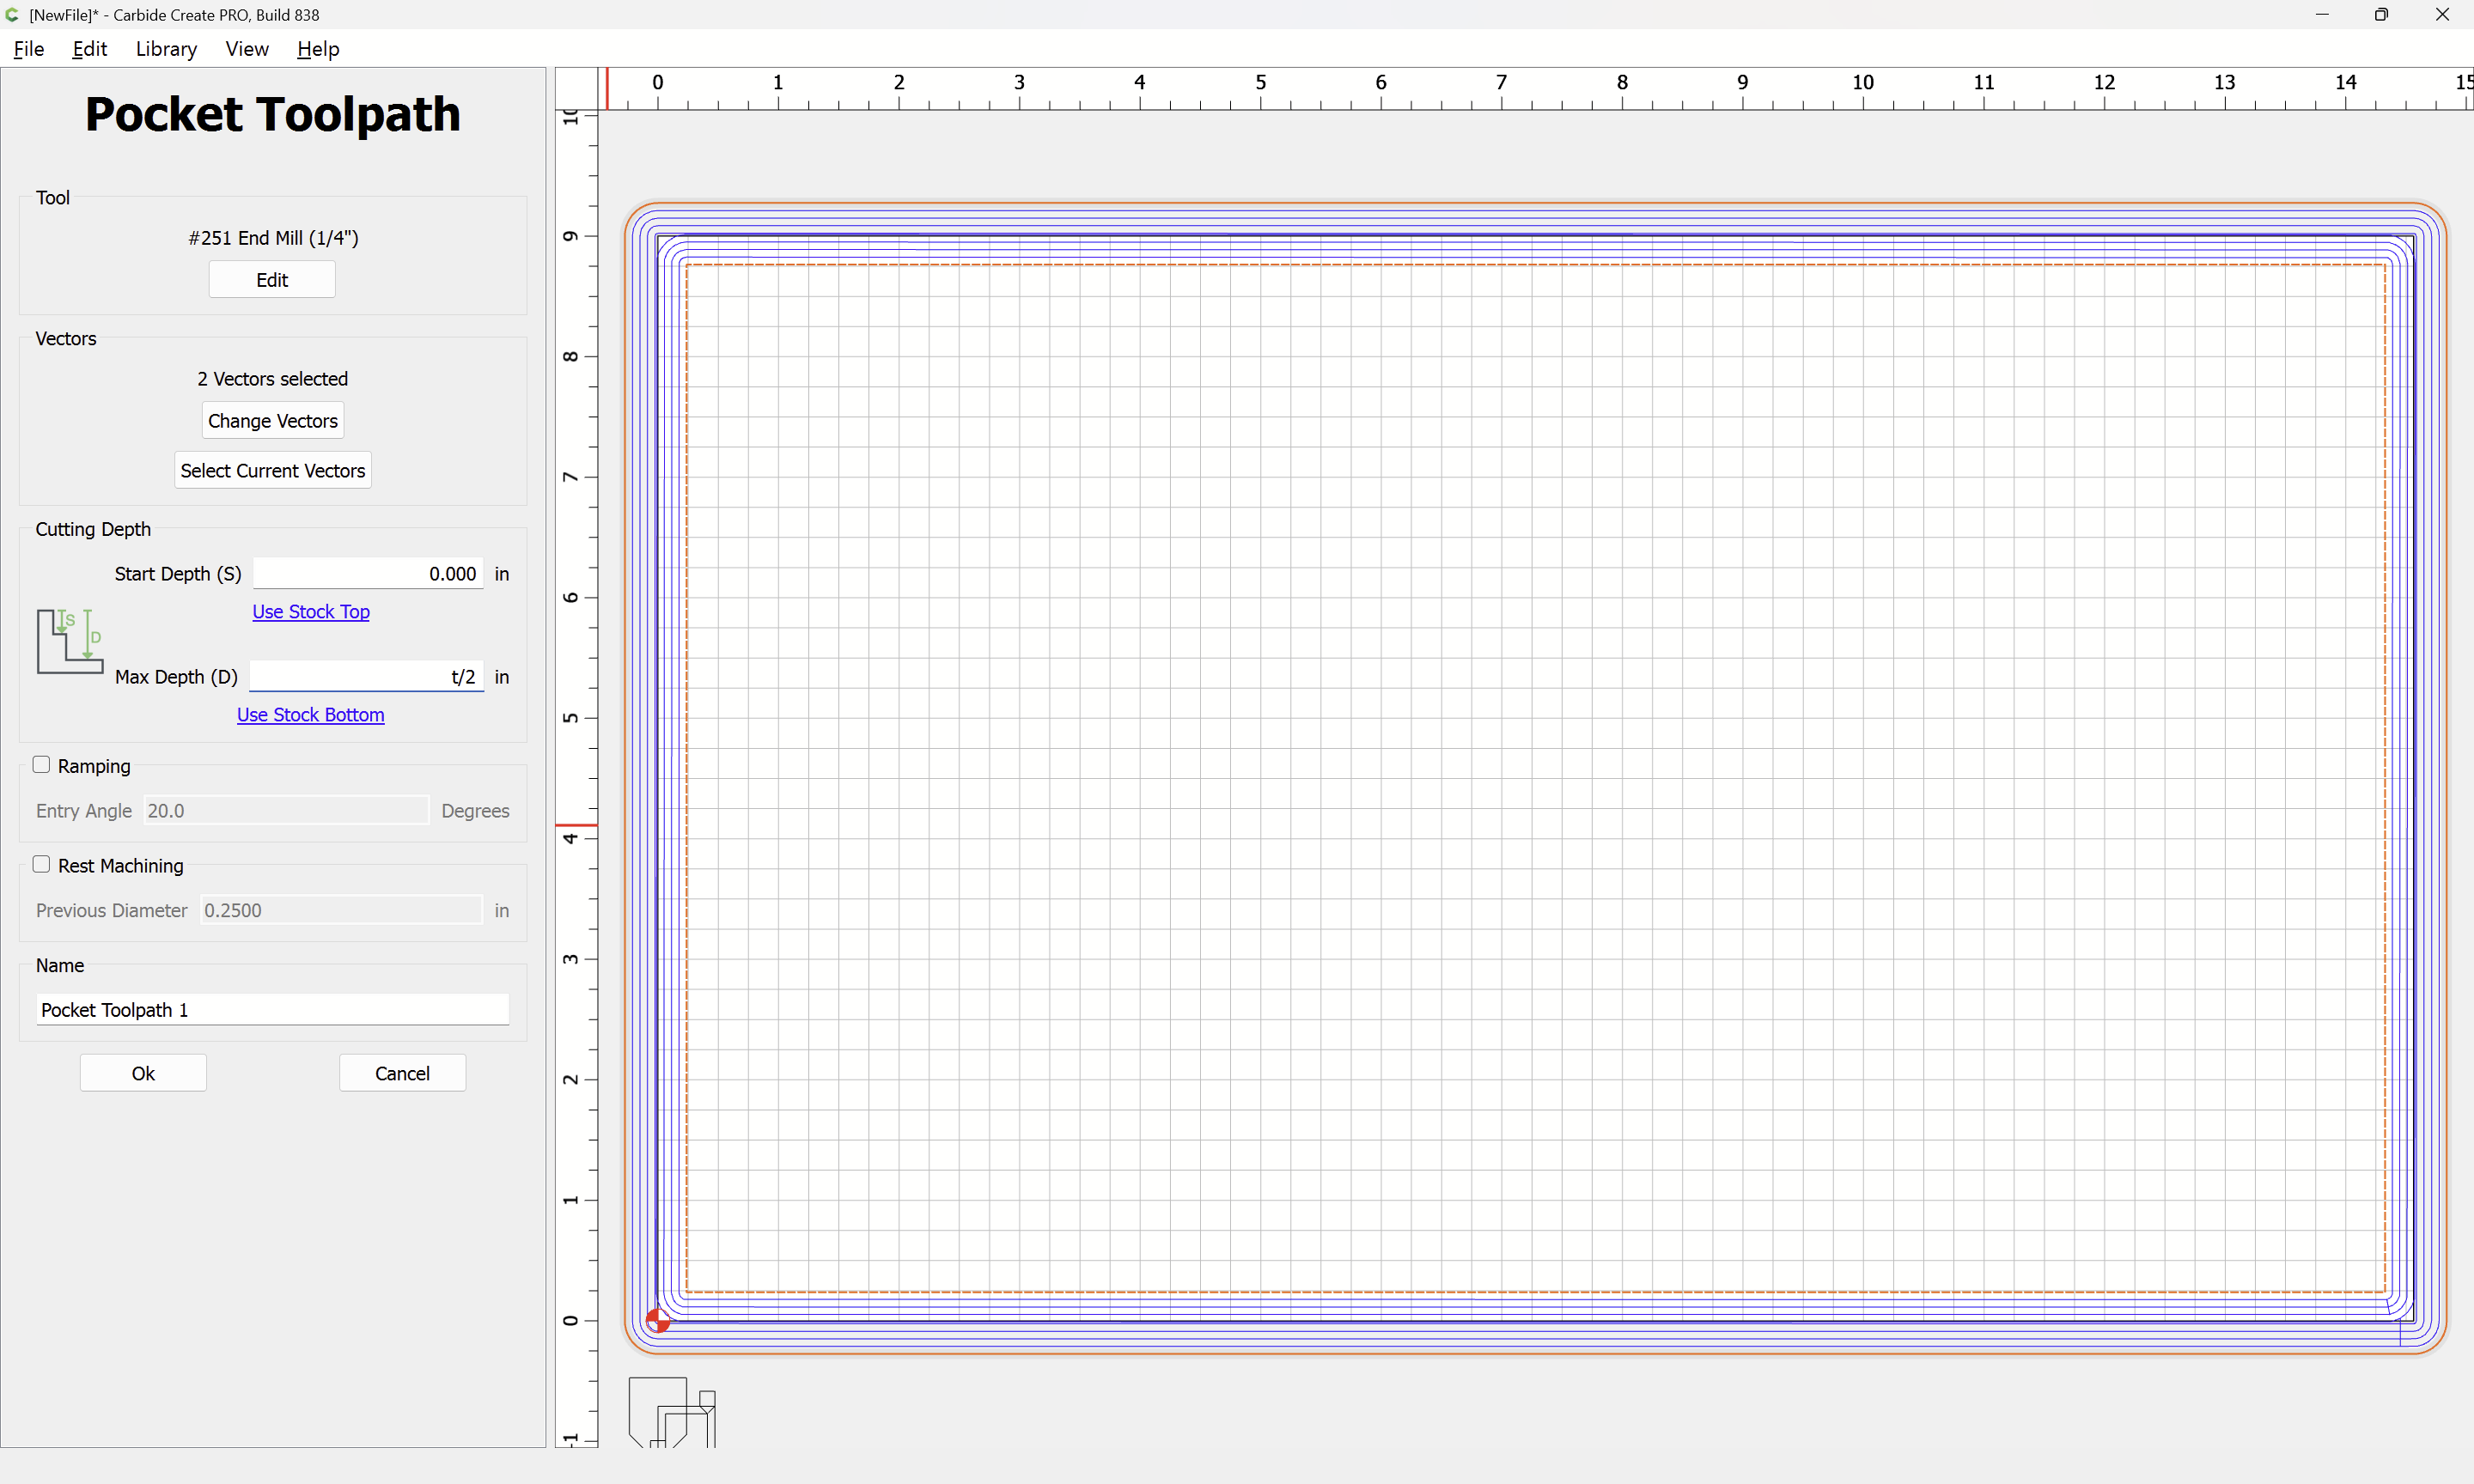Click the Change Vectors button
2474x1484 pixels.
point(272,421)
